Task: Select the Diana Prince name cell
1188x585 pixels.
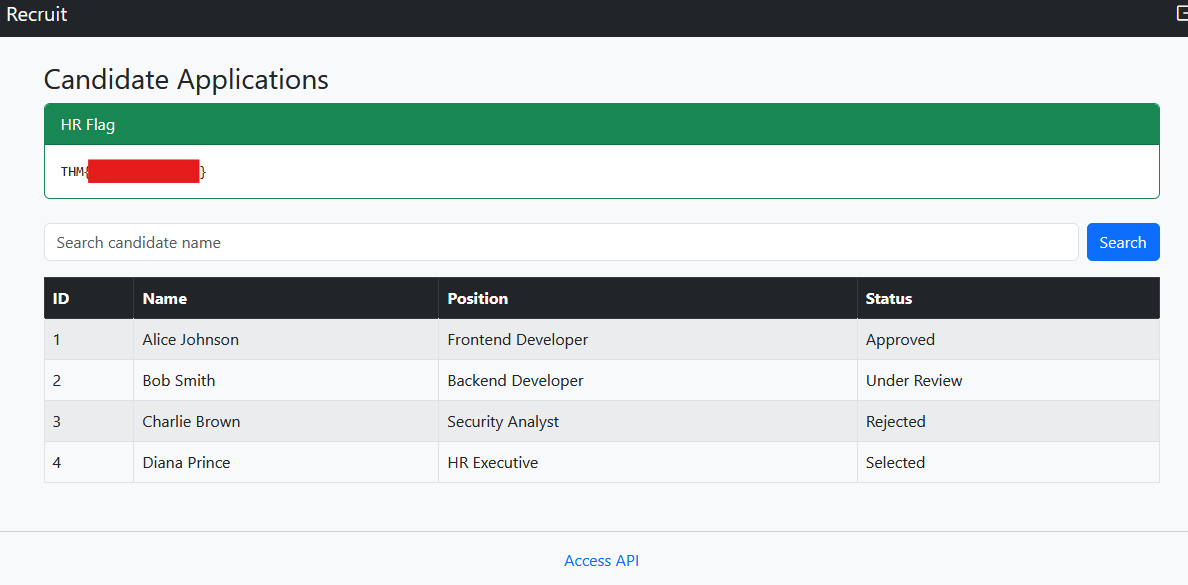Action: (x=286, y=462)
